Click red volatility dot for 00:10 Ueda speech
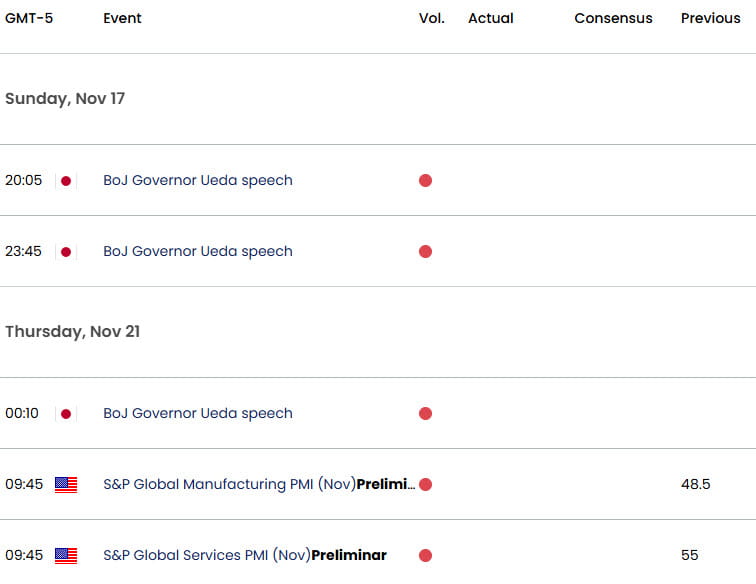756x584 pixels. pyautogui.click(x=425, y=414)
